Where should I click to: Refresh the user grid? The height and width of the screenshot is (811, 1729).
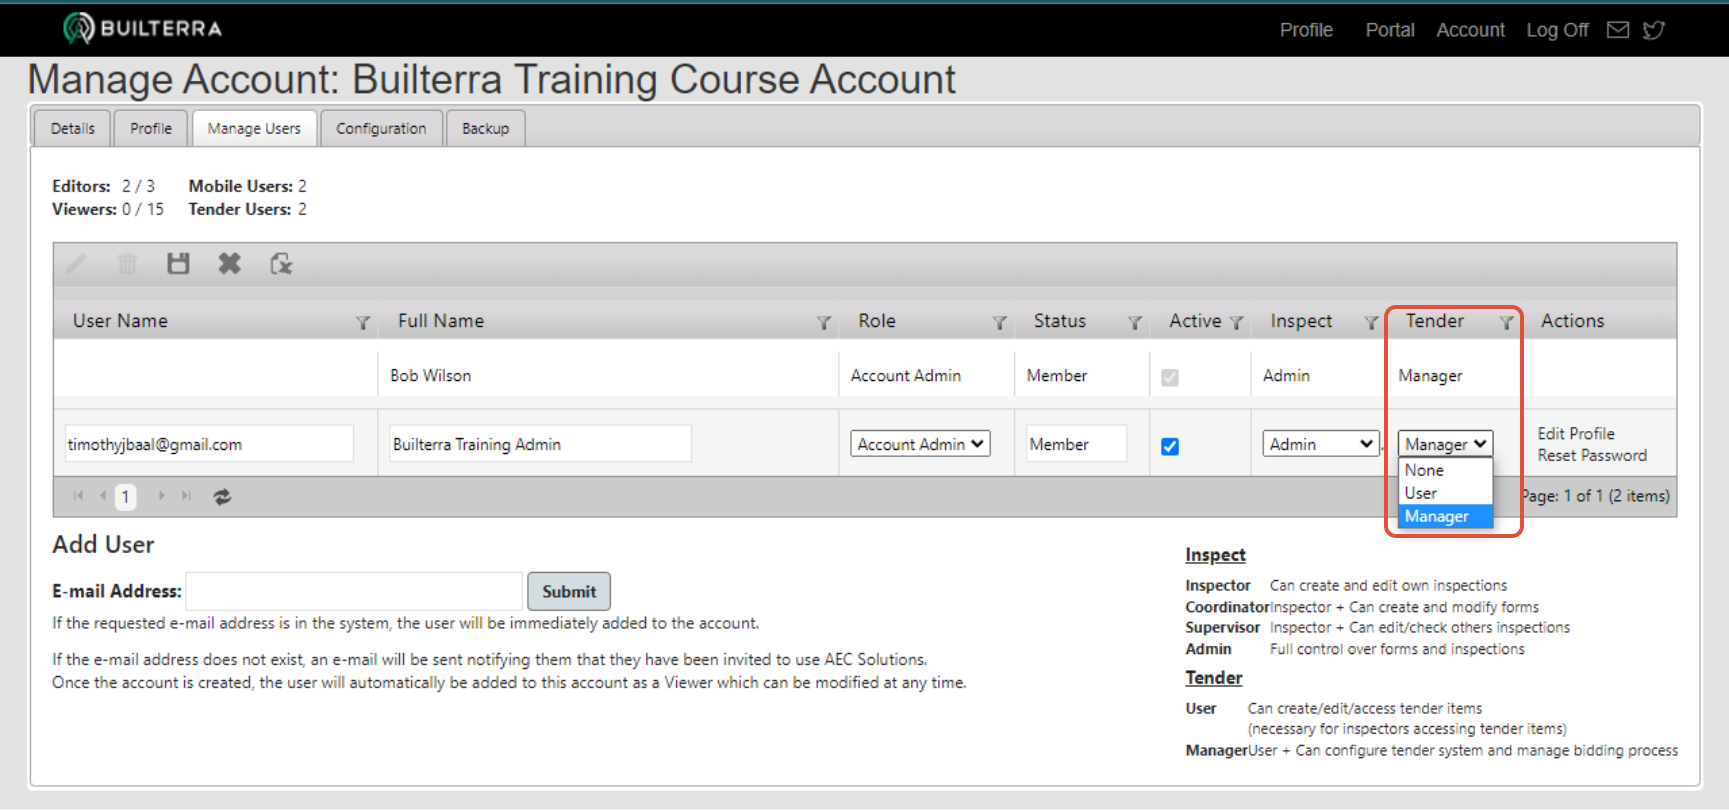coord(222,496)
